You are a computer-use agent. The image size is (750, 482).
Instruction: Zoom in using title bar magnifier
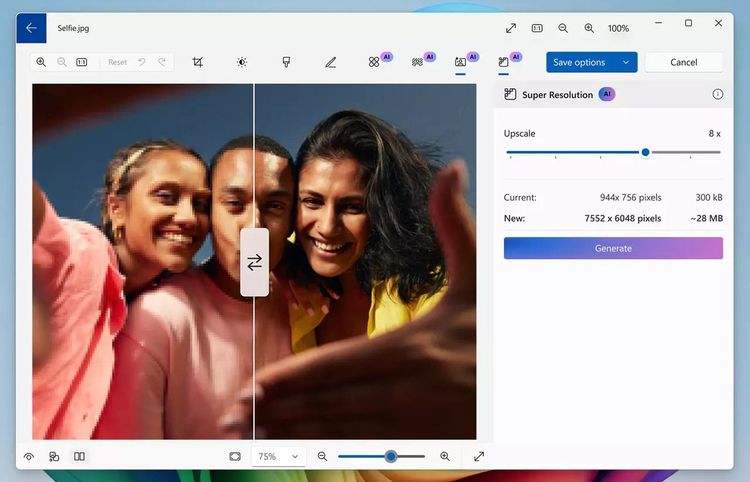click(x=589, y=28)
